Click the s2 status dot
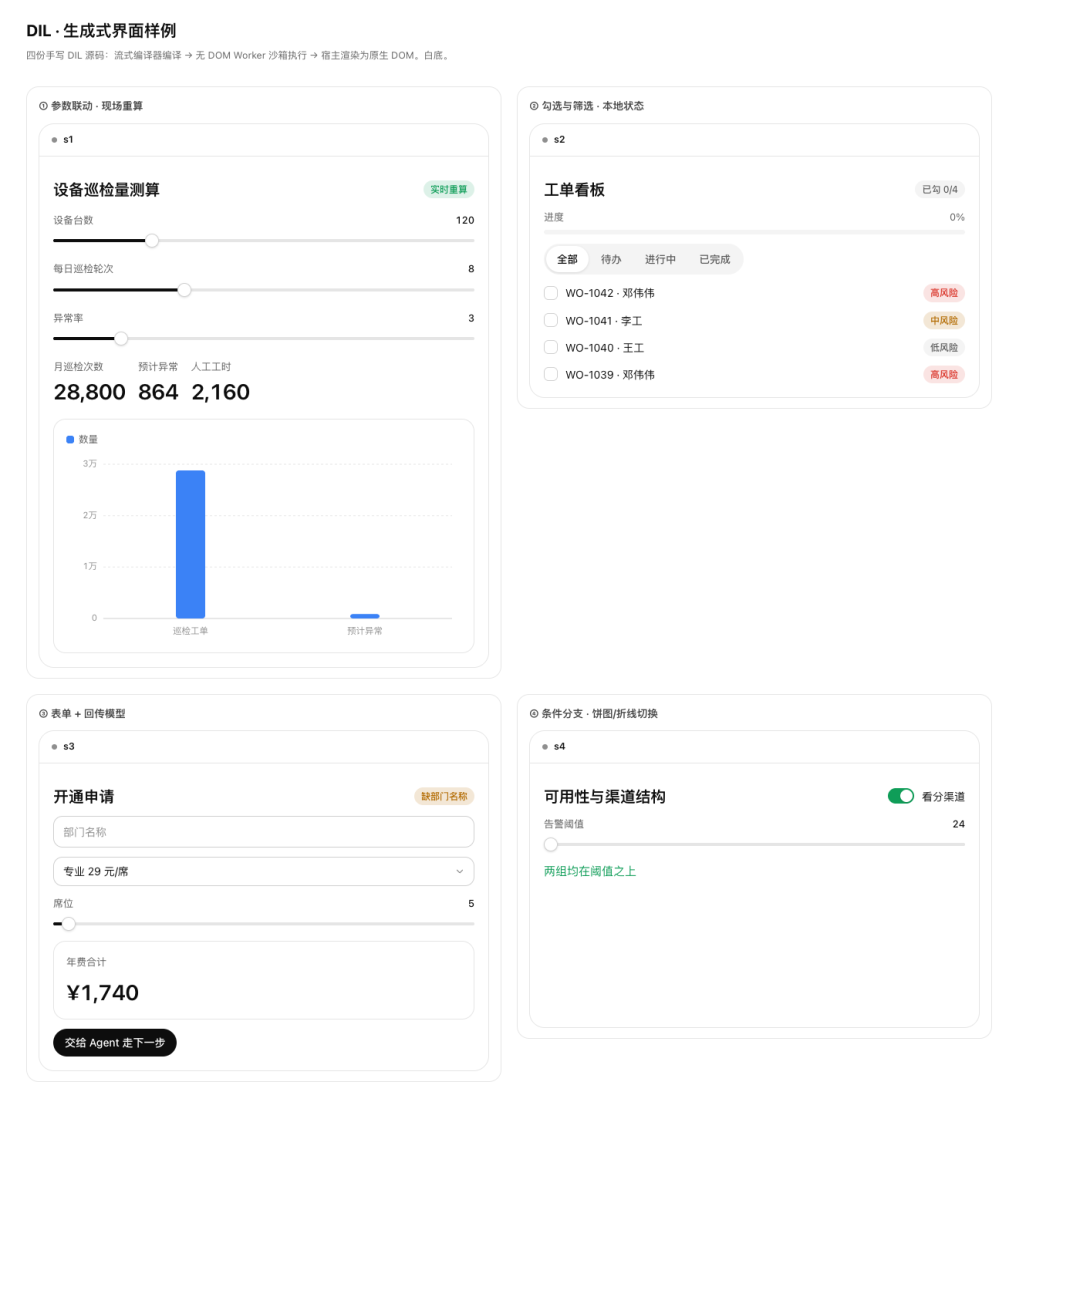Image resolution: width=1080 pixels, height=1311 pixels. (x=545, y=140)
